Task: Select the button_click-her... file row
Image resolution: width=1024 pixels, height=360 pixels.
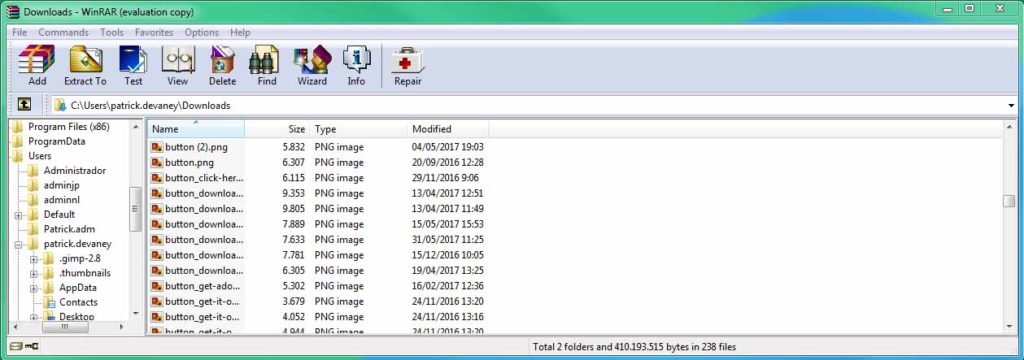Action: [319, 178]
